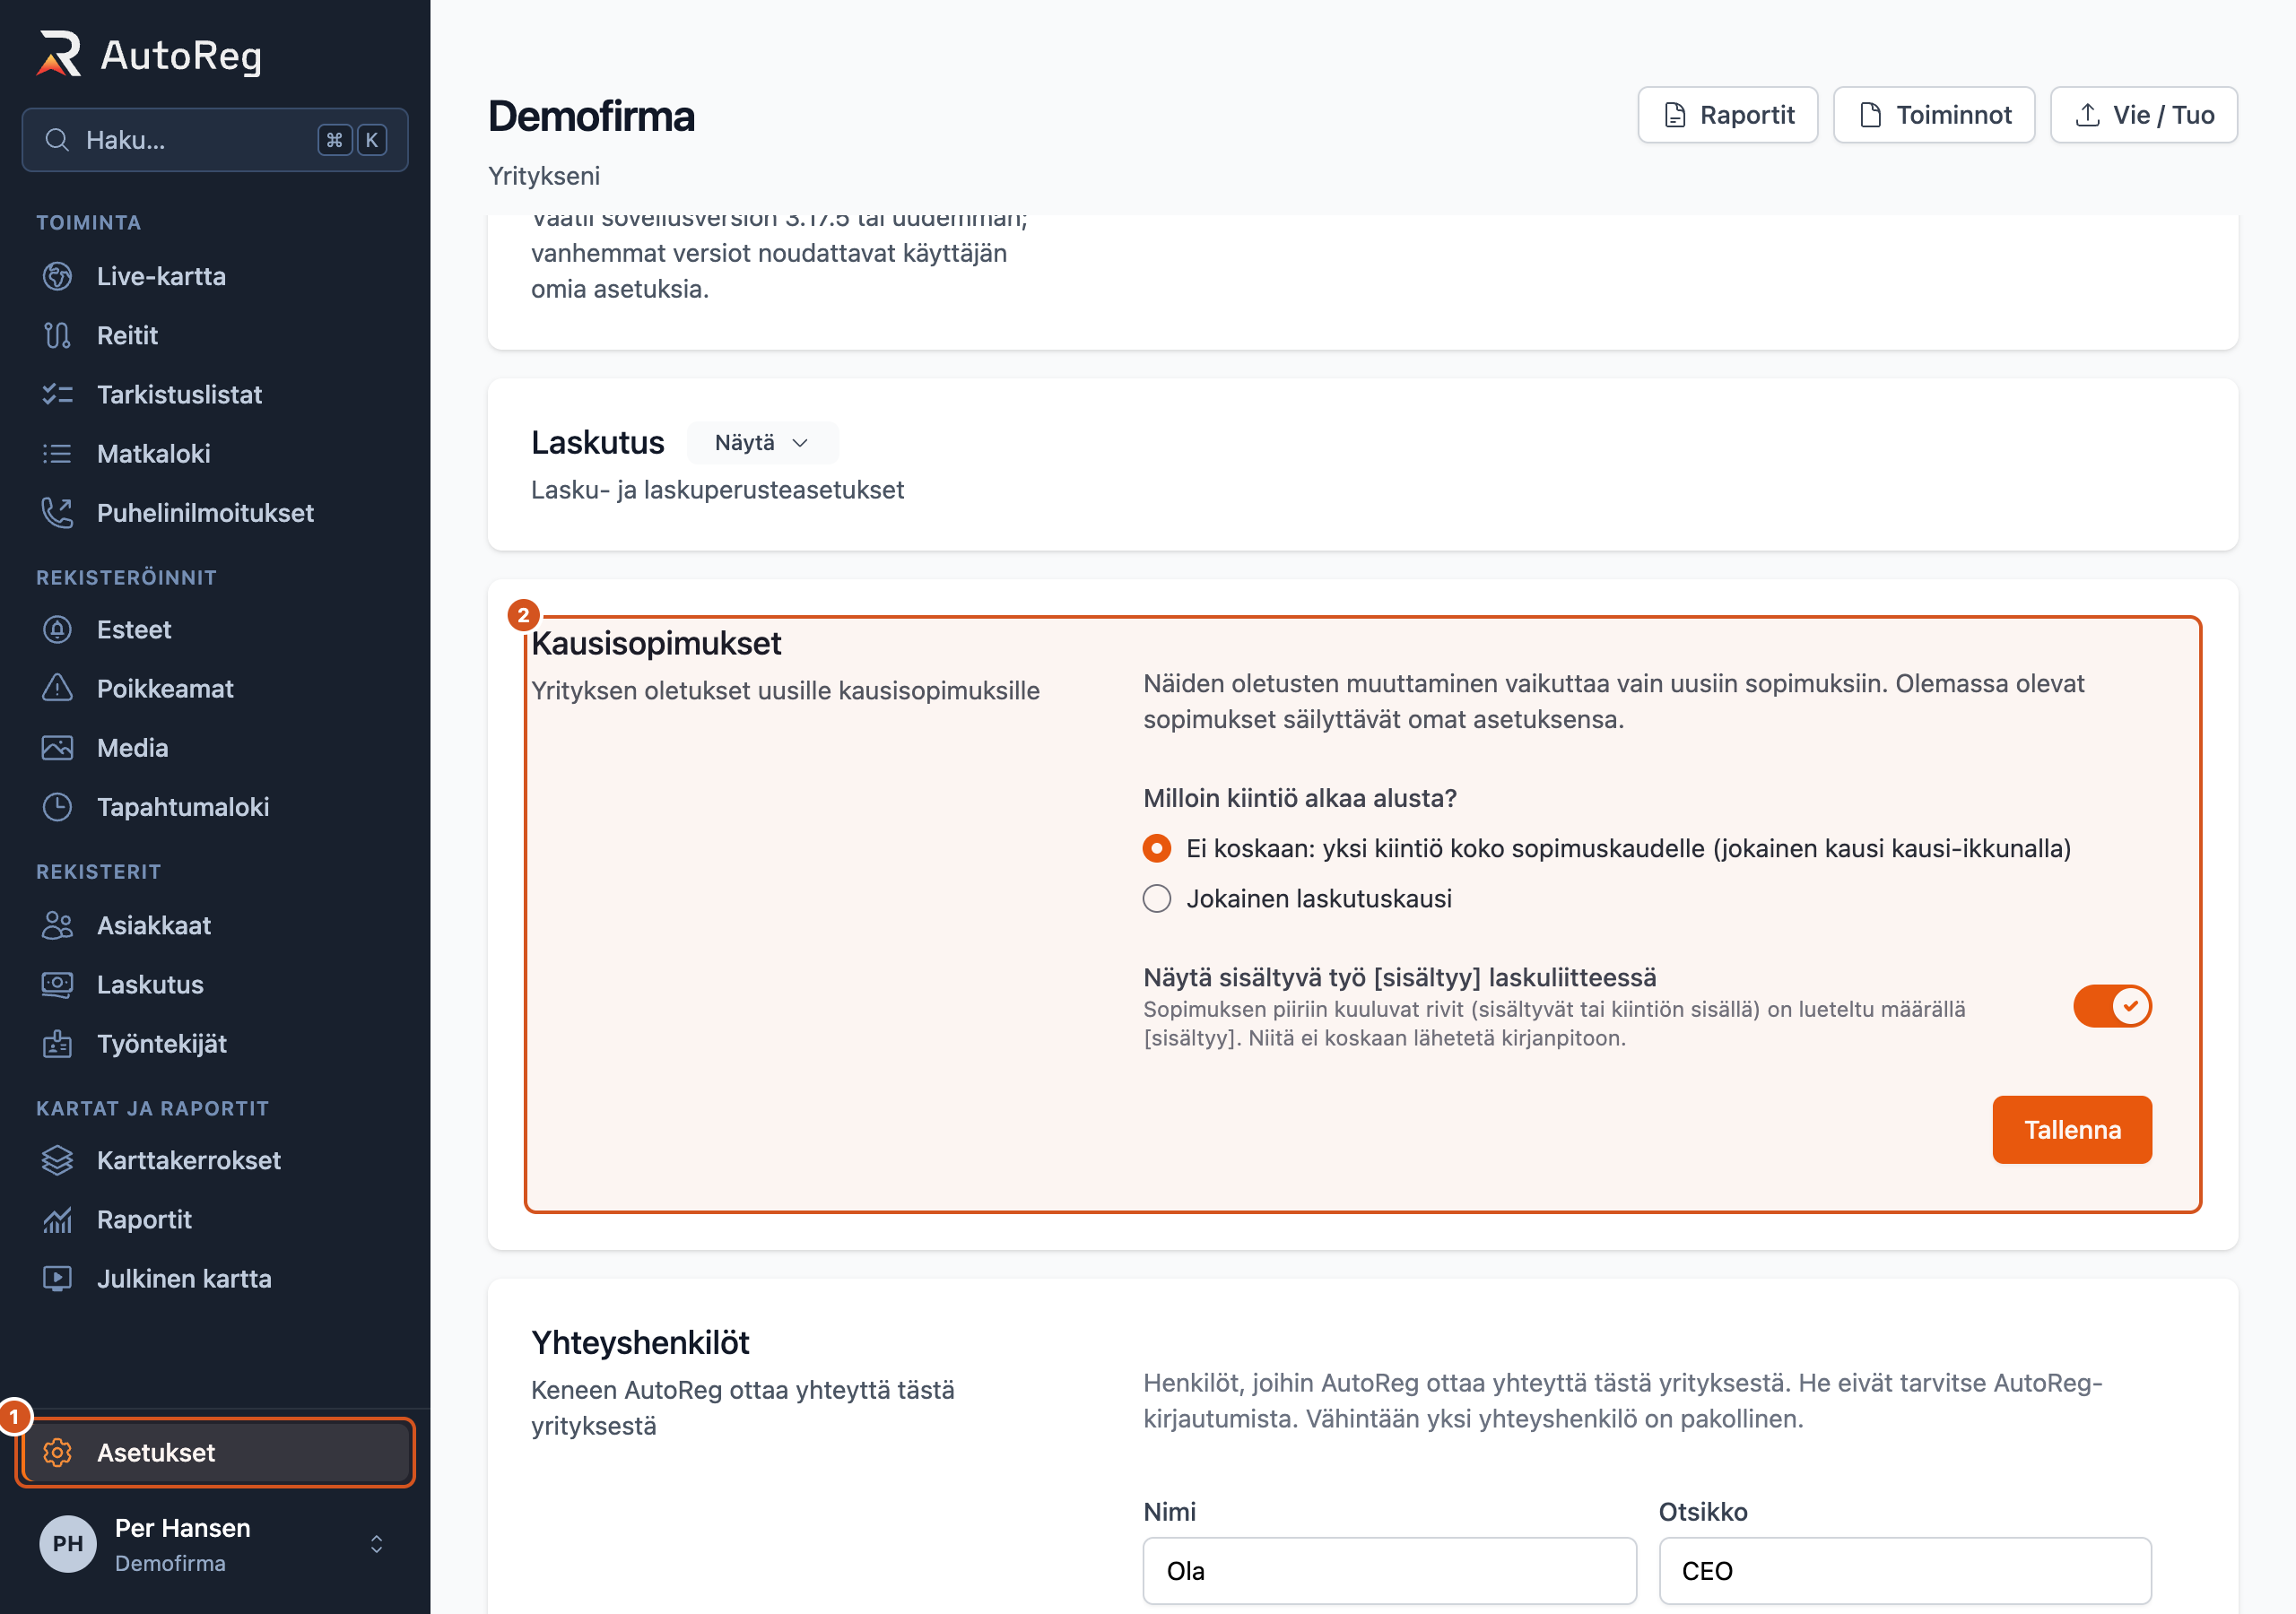The width and height of the screenshot is (2296, 1614).
Task: Open the Media image icon
Action: pos(57,747)
